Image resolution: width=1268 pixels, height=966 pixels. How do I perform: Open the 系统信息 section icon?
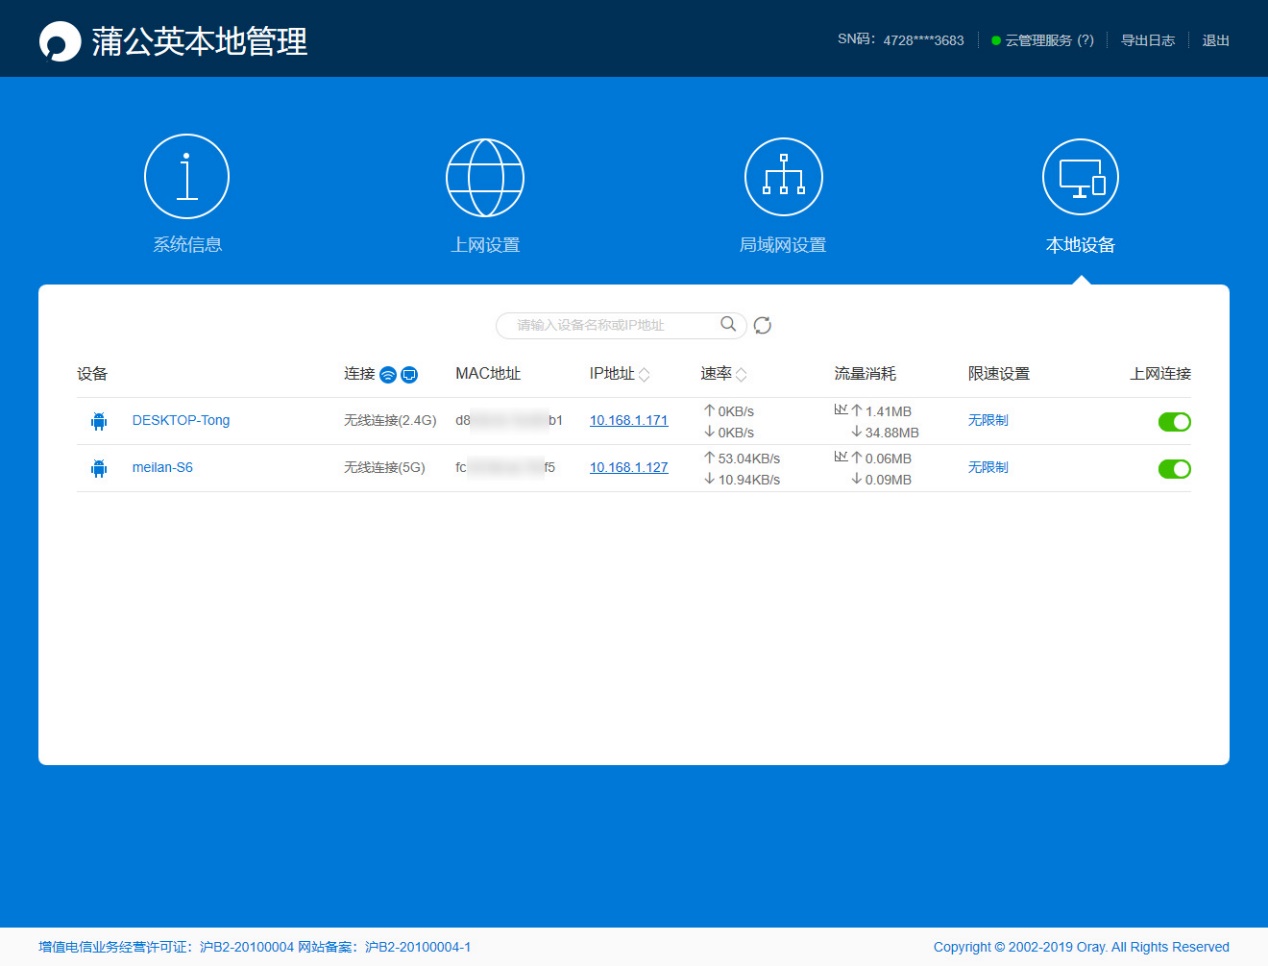[x=187, y=175]
